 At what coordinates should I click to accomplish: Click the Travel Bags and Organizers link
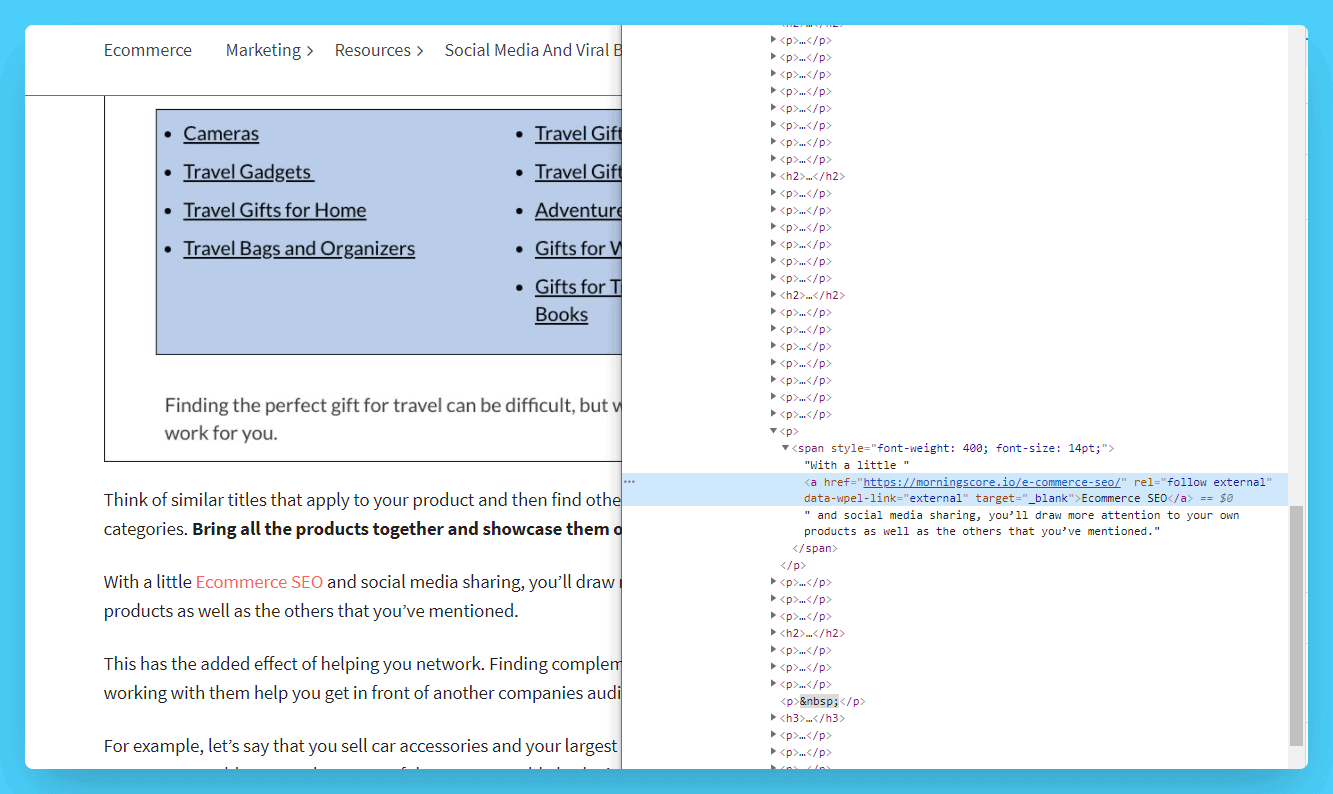[x=299, y=249]
